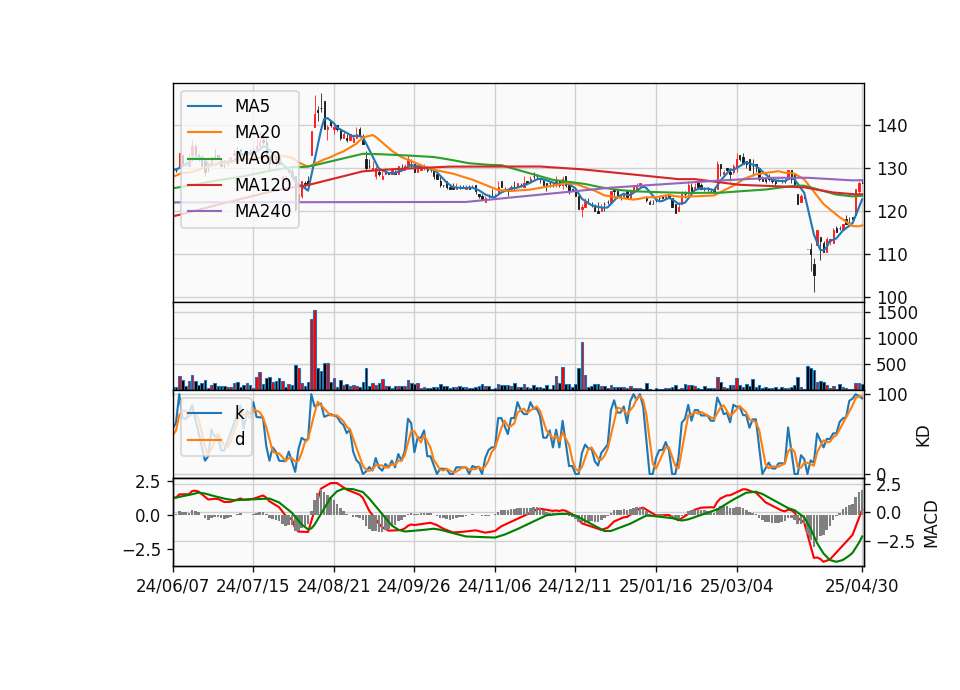Click the 24/06/07 date axis label

point(173,586)
